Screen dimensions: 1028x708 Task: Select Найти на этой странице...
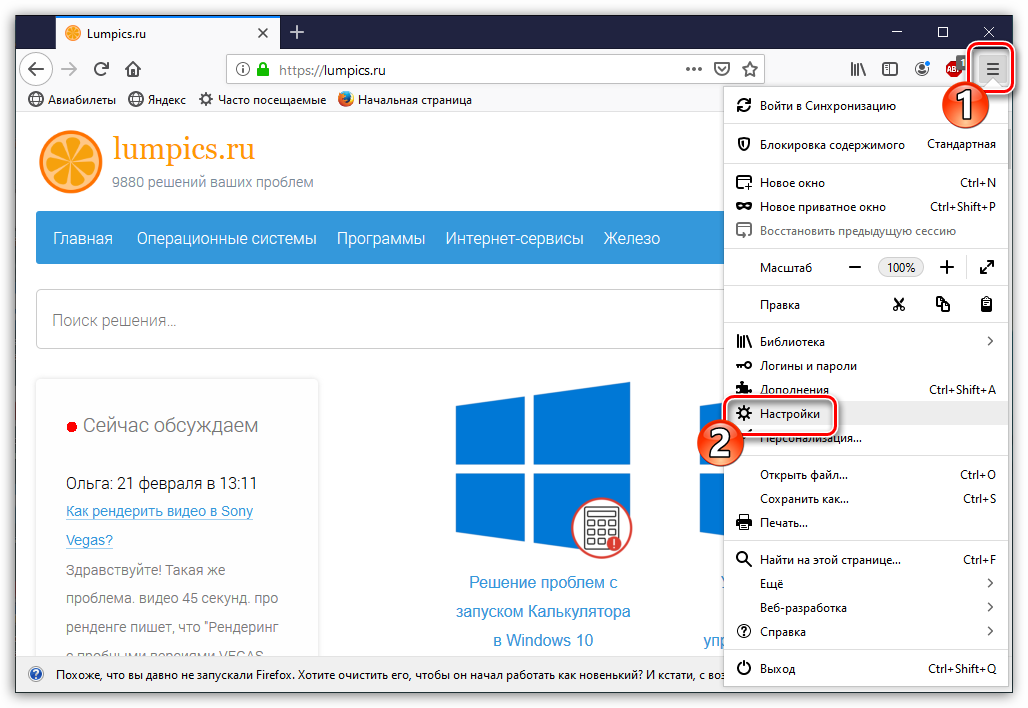pyautogui.click(x=865, y=560)
